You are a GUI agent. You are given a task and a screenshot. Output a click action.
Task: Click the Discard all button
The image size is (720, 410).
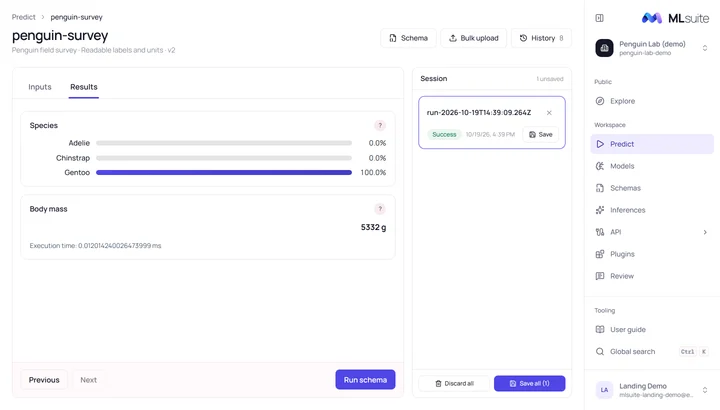tap(454, 383)
